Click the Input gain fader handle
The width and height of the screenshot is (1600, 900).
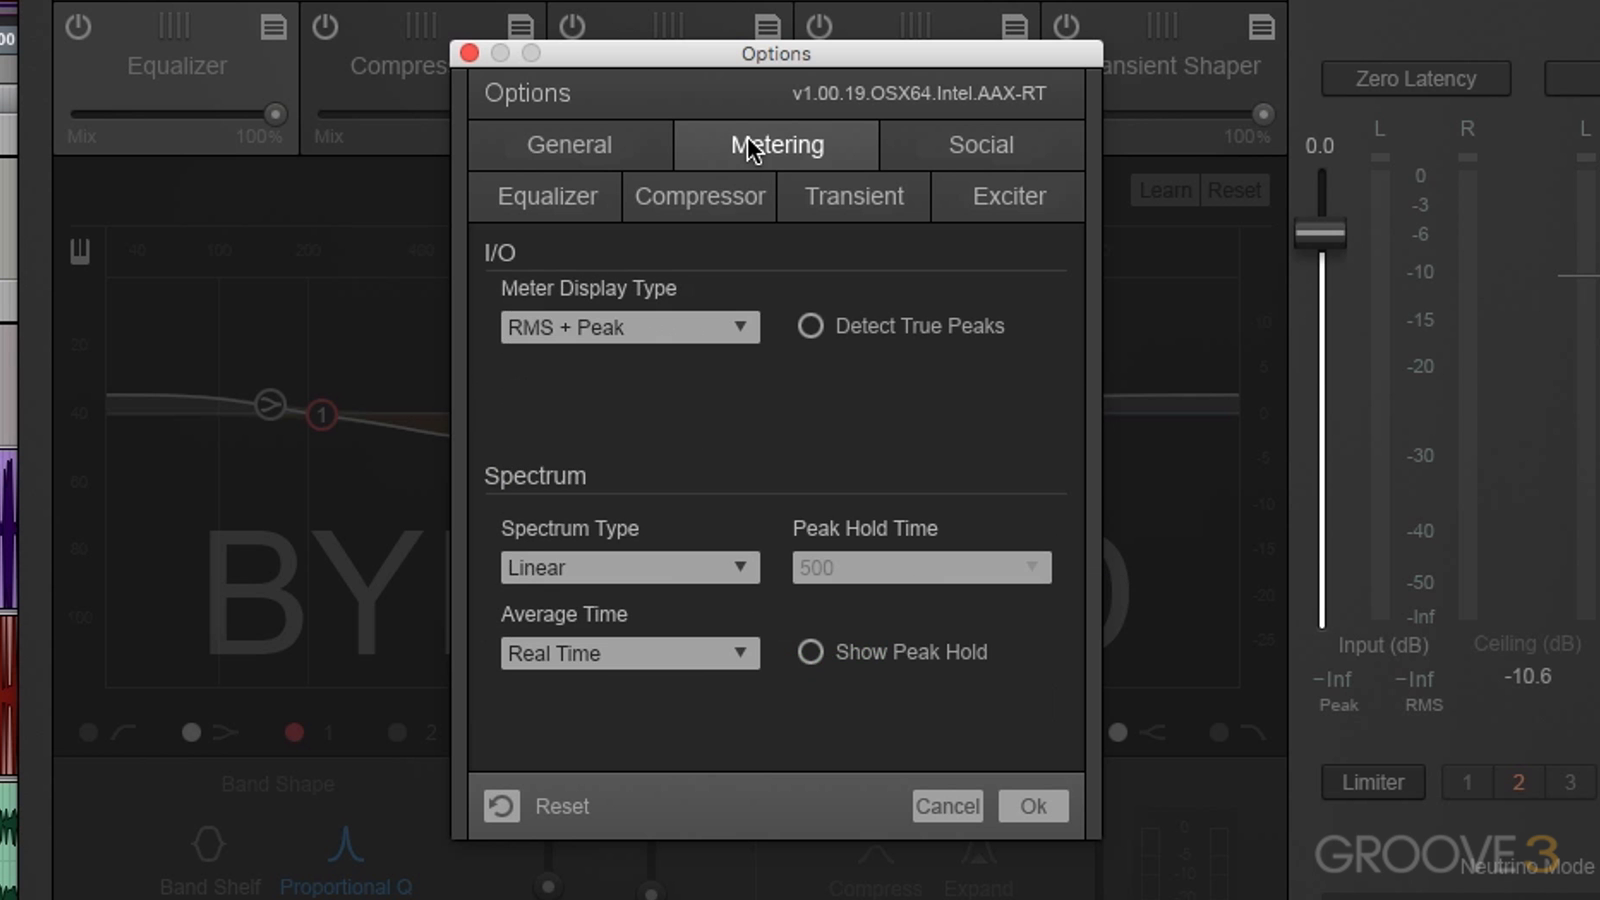[1320, 233]
